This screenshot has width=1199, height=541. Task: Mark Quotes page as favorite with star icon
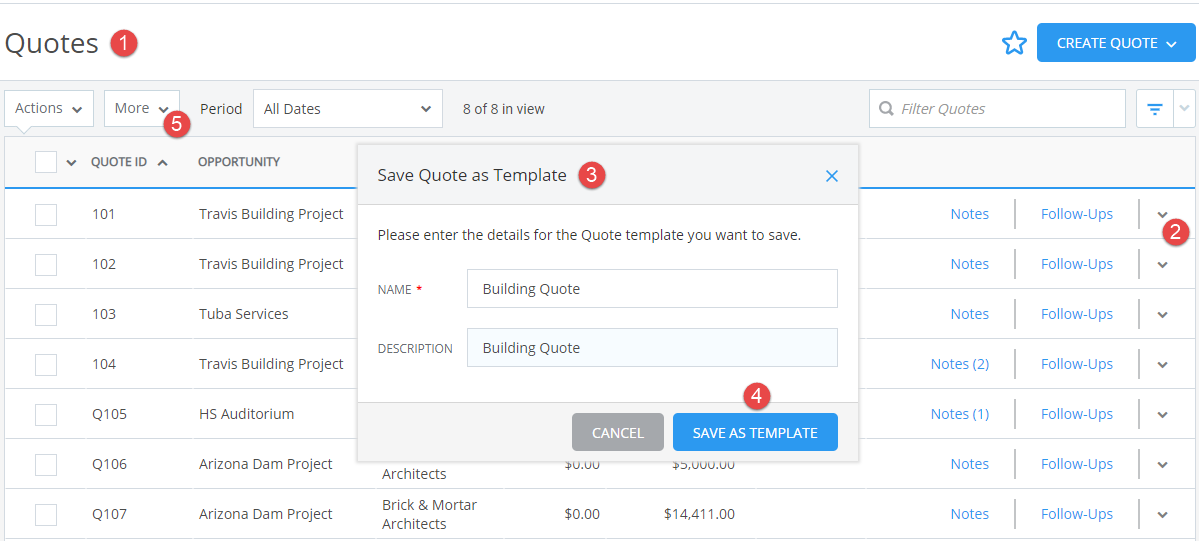click(1014, 44)
